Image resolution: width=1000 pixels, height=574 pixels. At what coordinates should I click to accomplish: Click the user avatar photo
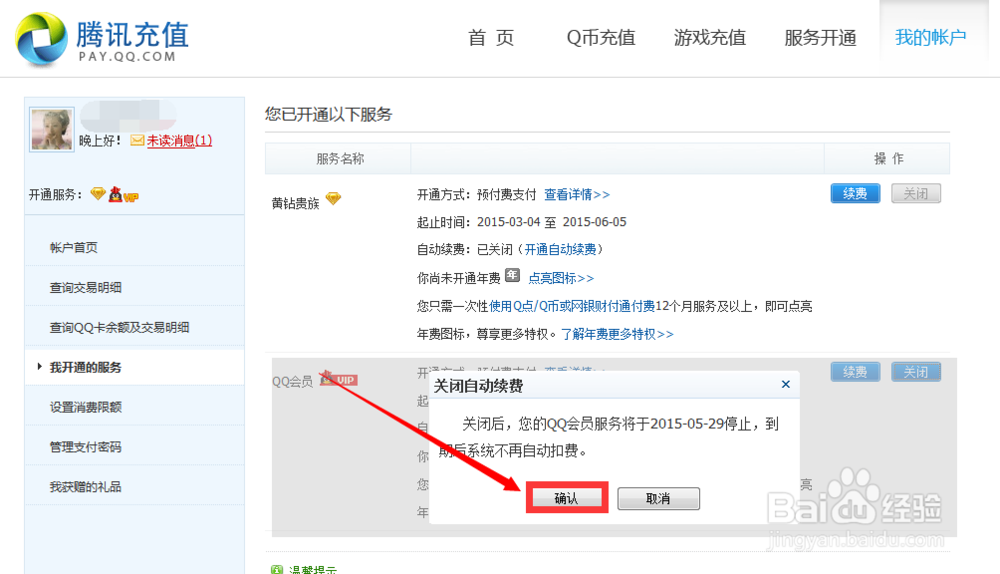point(52,129)
